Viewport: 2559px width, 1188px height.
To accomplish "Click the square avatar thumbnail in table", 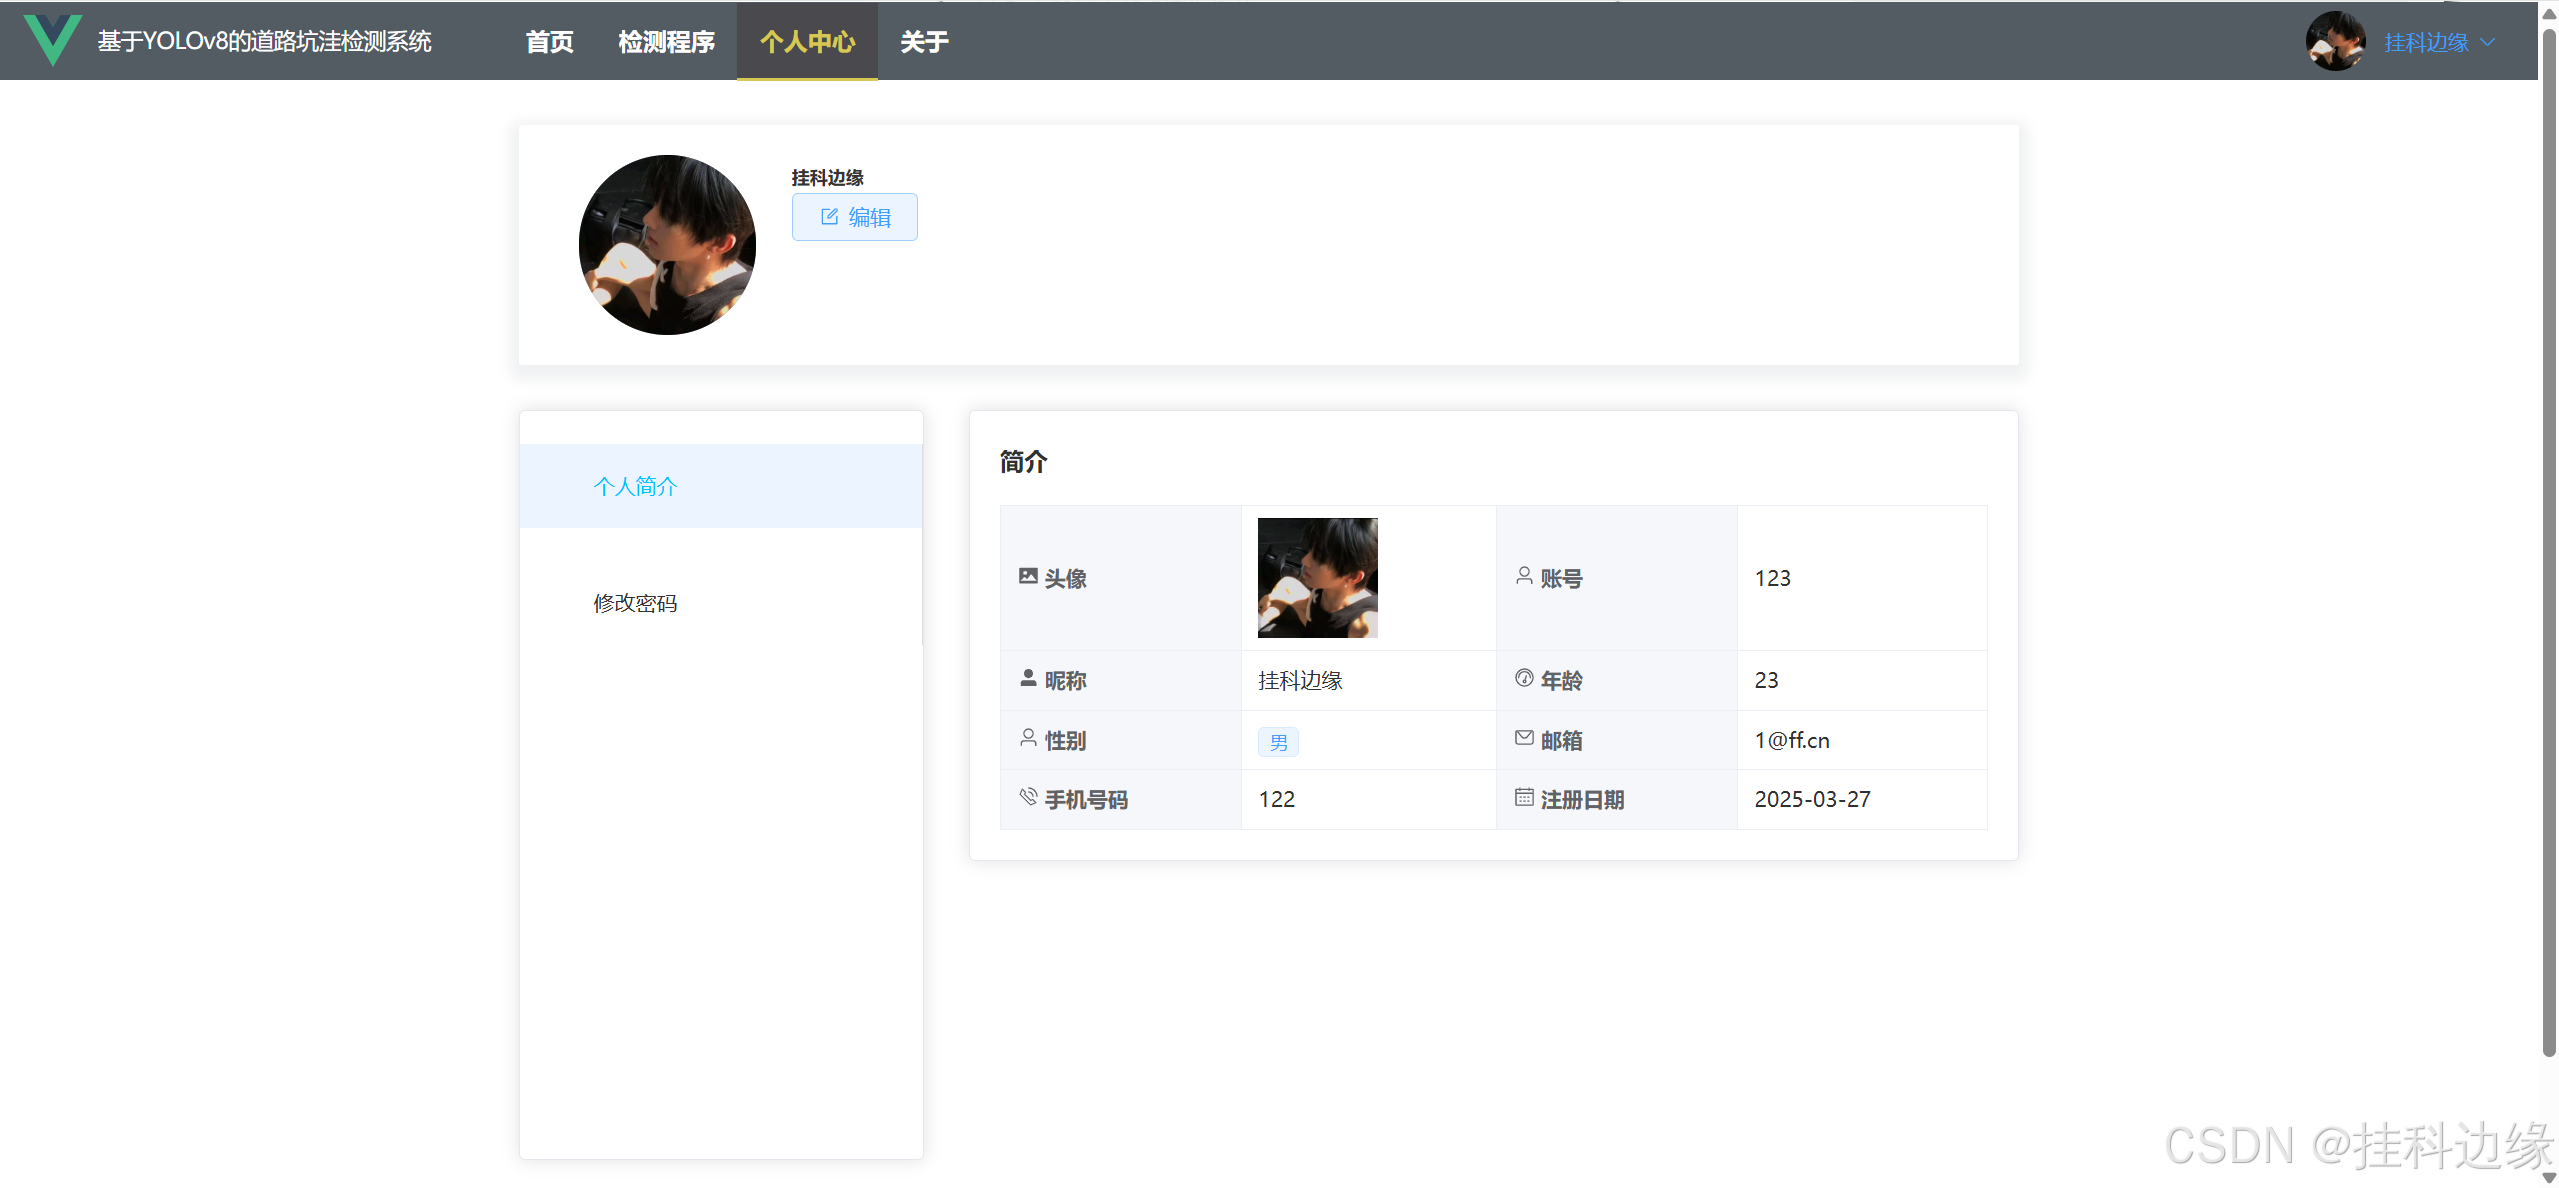I will [1317, 578].
